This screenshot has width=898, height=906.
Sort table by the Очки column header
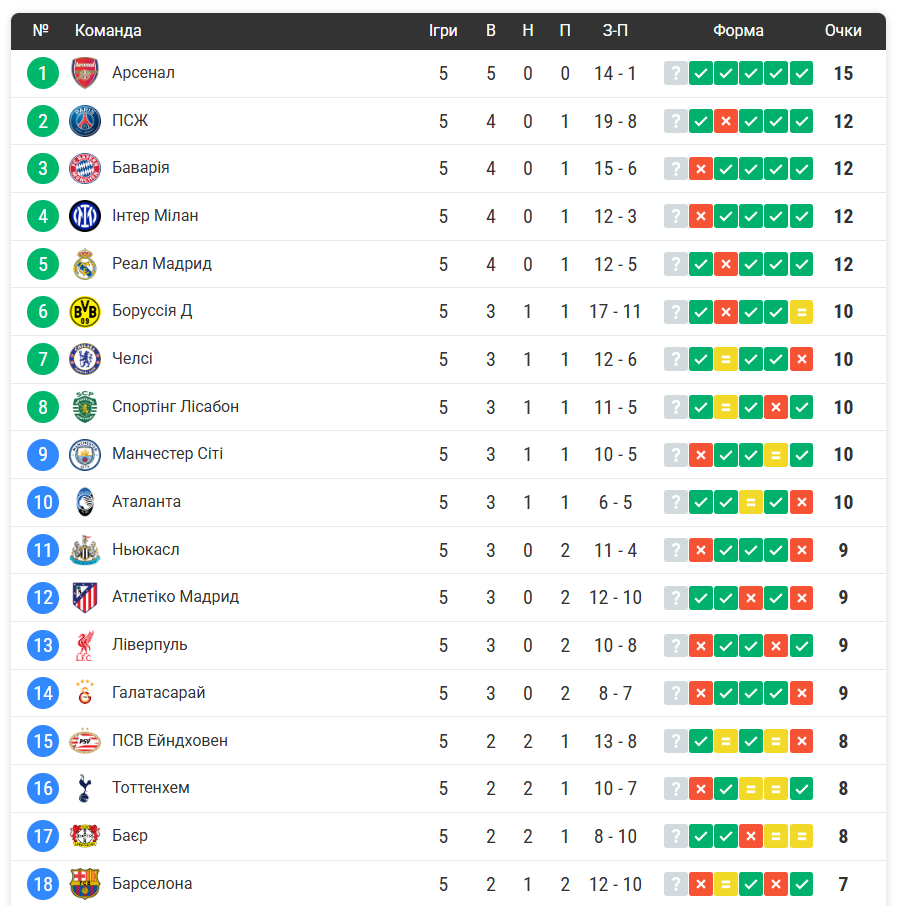click(x=843, y=31)
